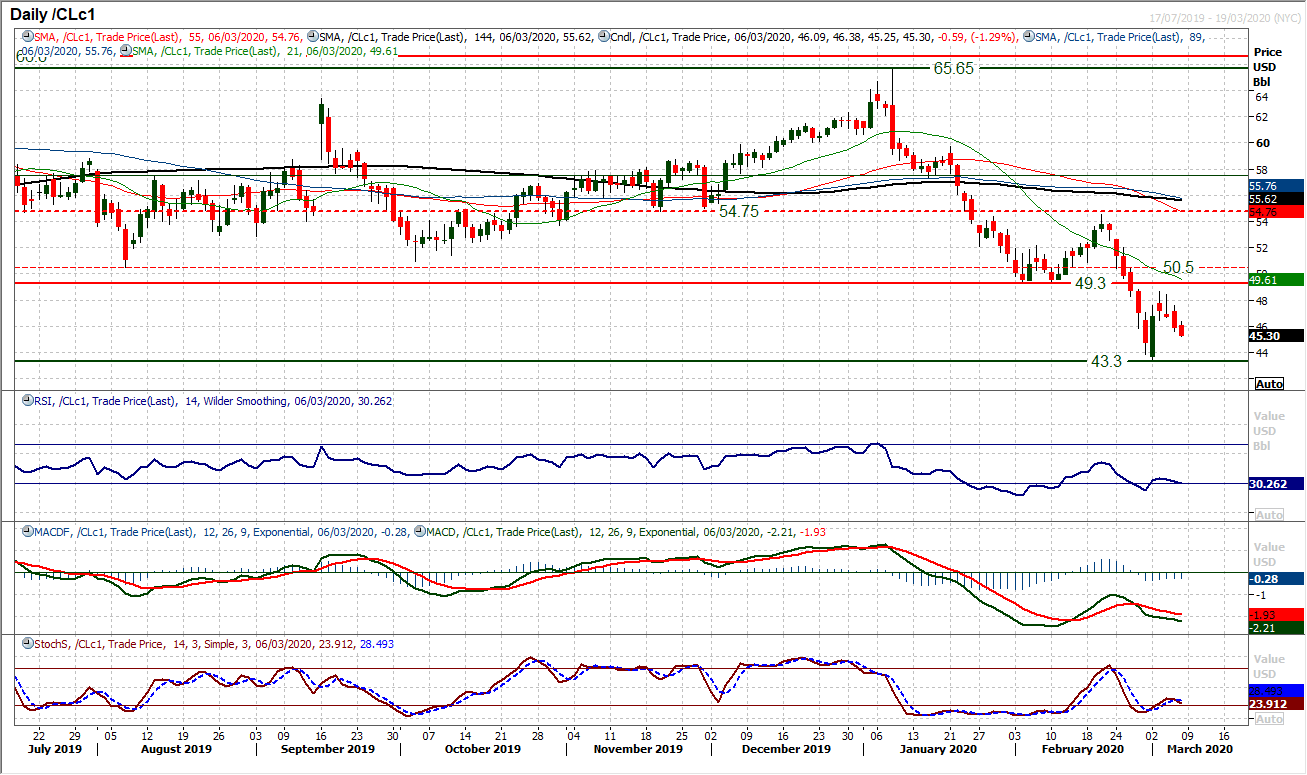This screenshot has width=1307, height=775.
Task: Toggle Auto scaling on the price axis
Action: [1268, 384]
